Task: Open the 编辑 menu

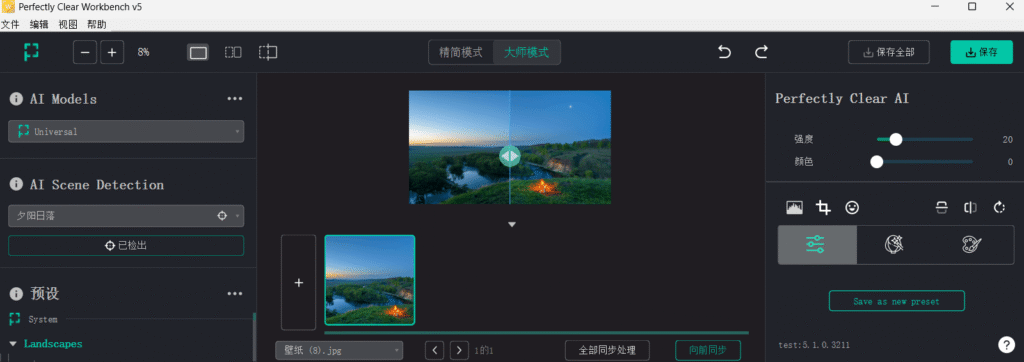Action: pos(39,25)
